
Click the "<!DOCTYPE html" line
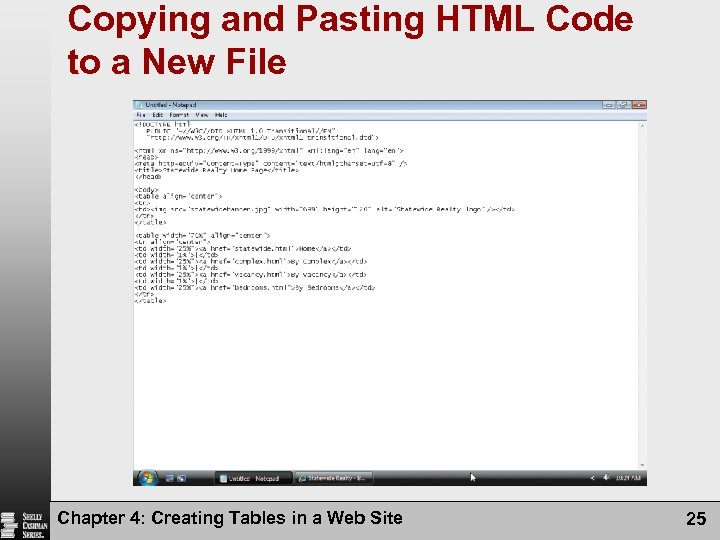click(163, 124)
